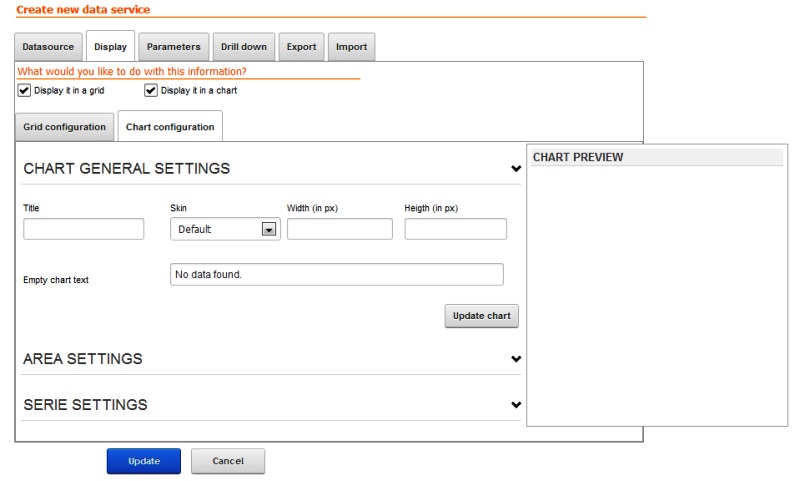
Task: Go to the Export tab
Action: point(301,47)
